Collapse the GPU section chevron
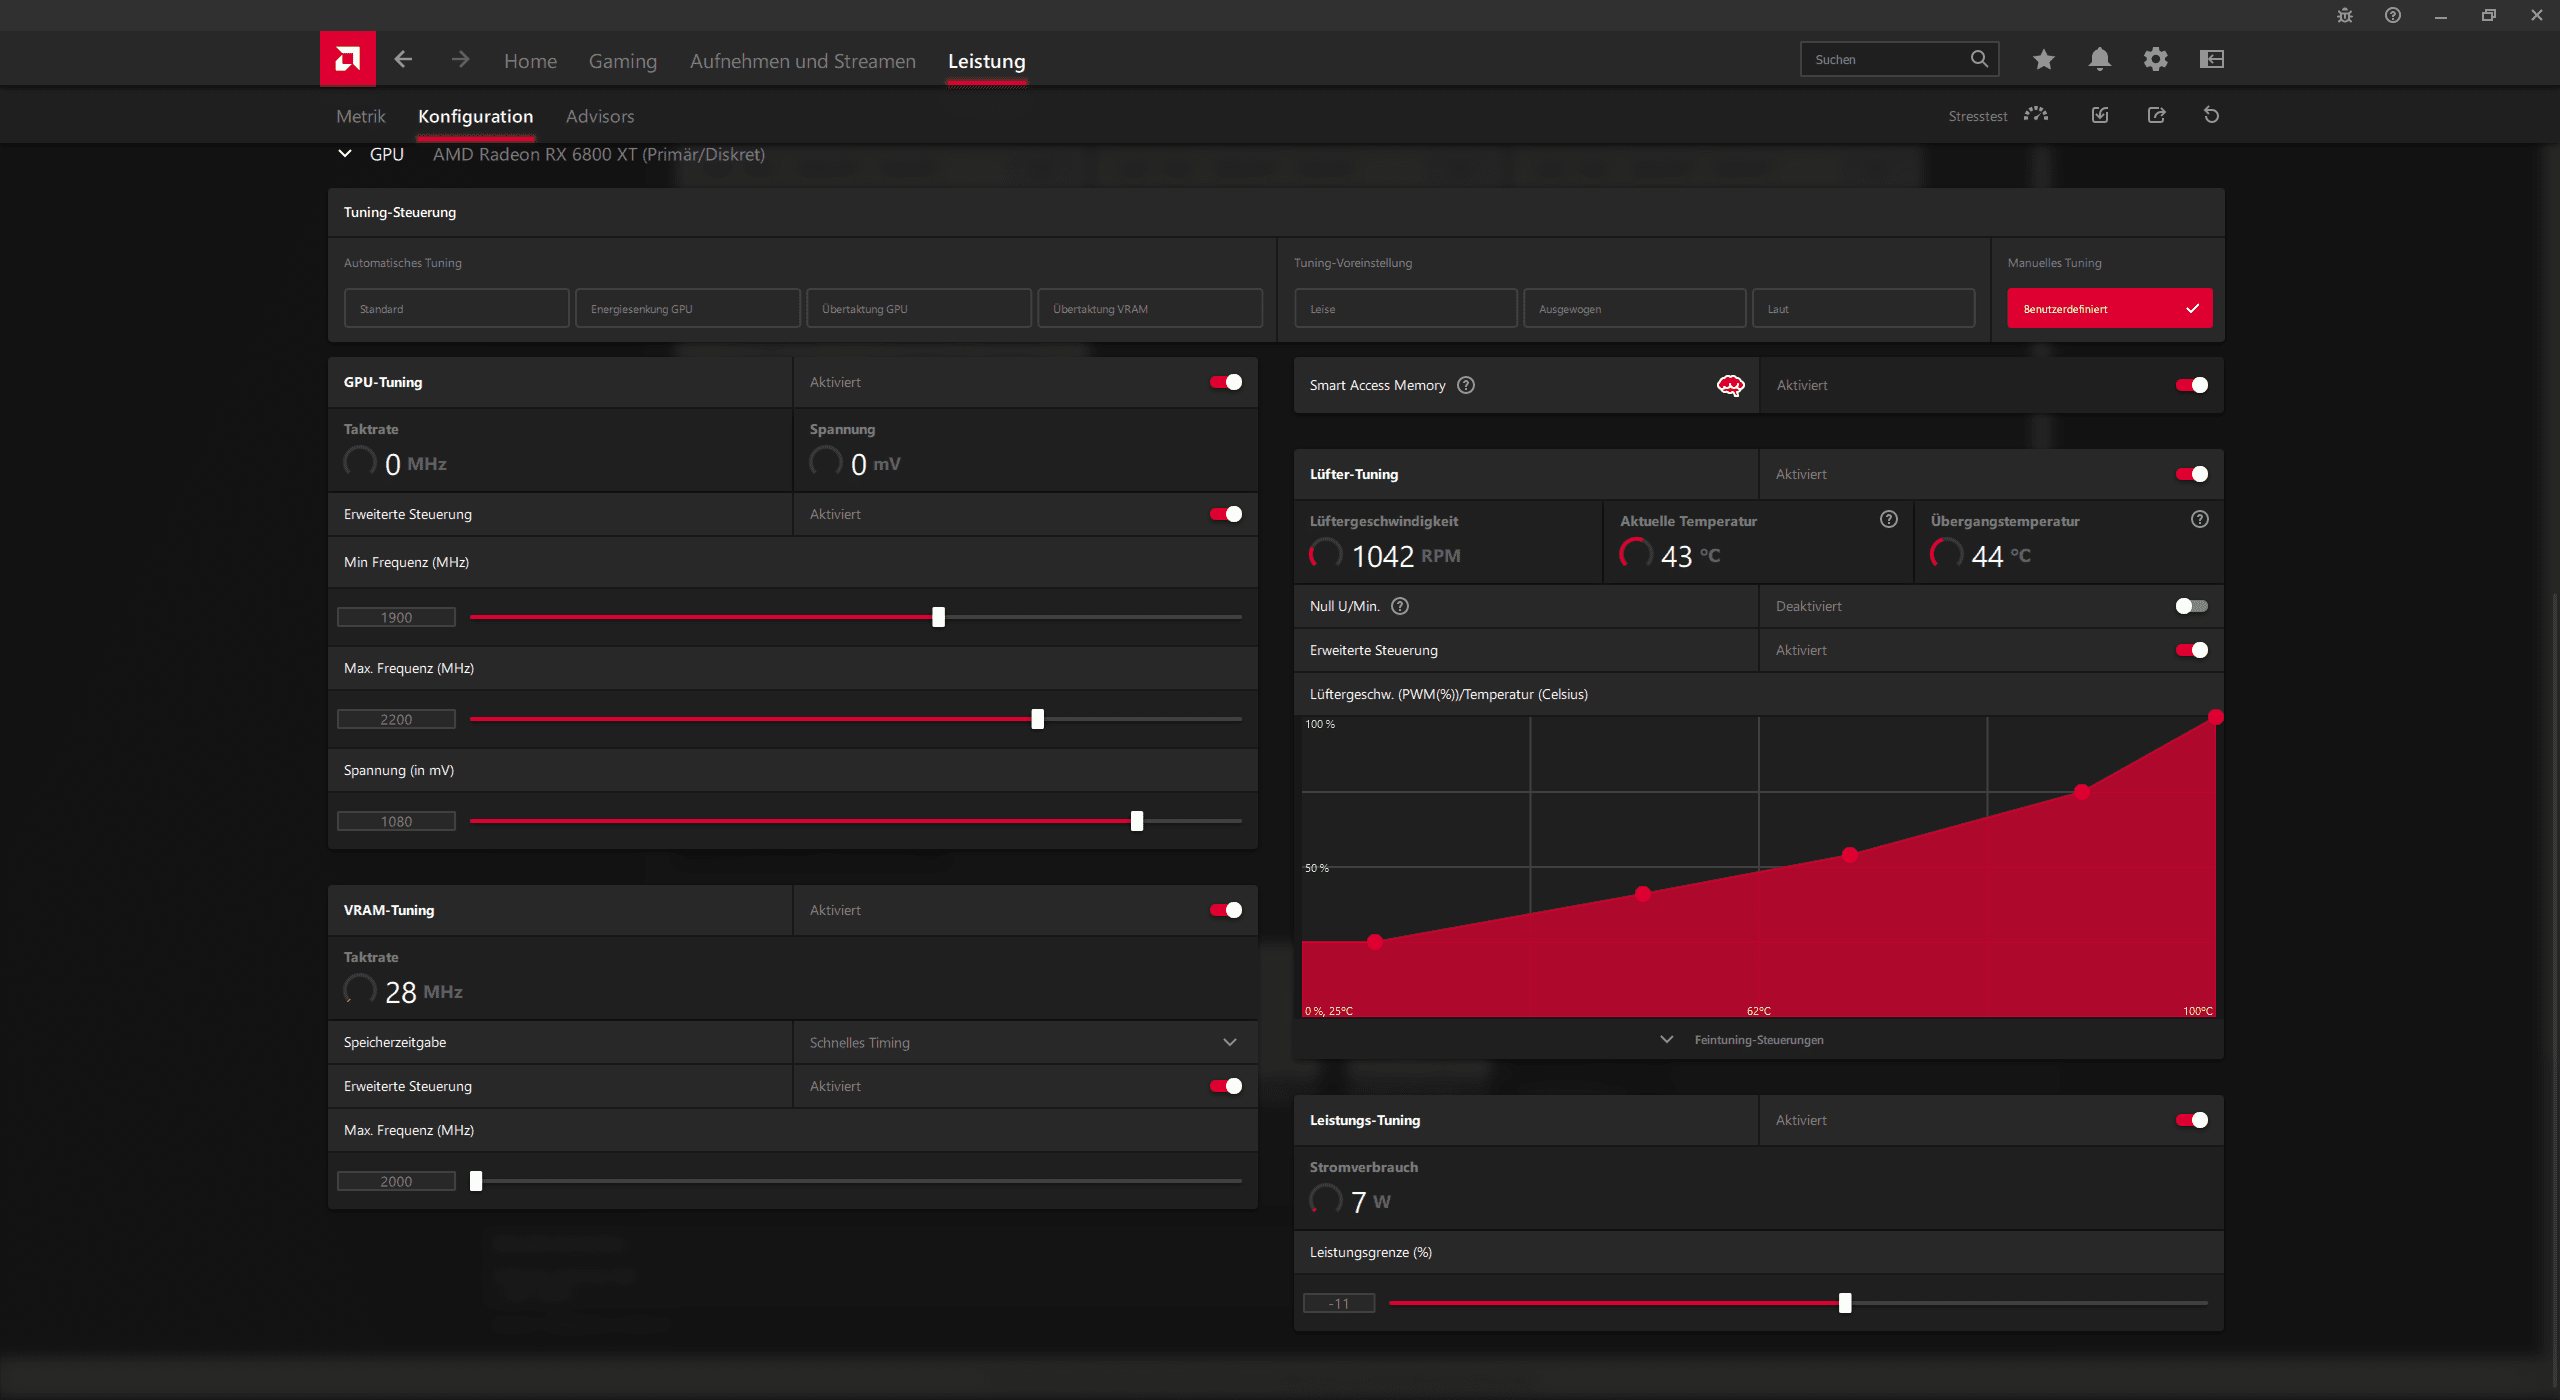 345,154
